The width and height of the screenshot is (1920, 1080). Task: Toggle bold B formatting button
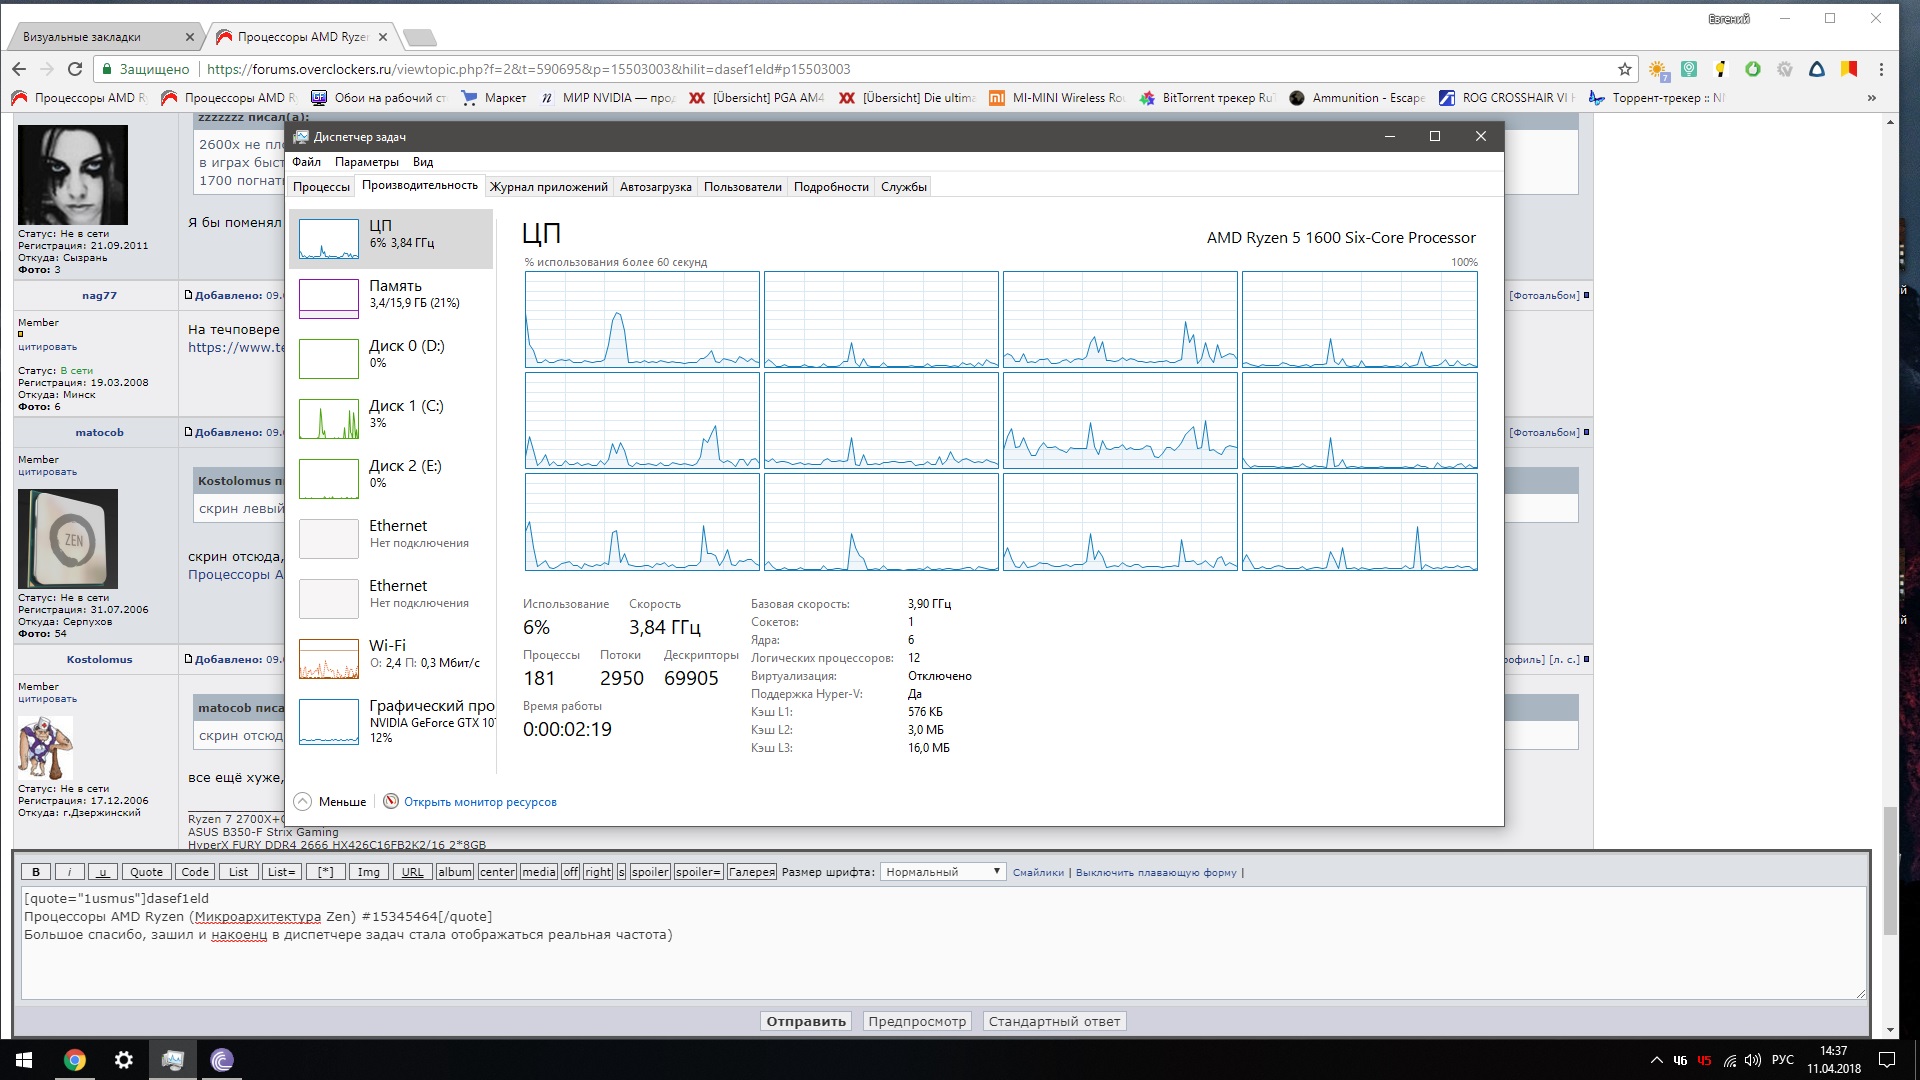36,872
